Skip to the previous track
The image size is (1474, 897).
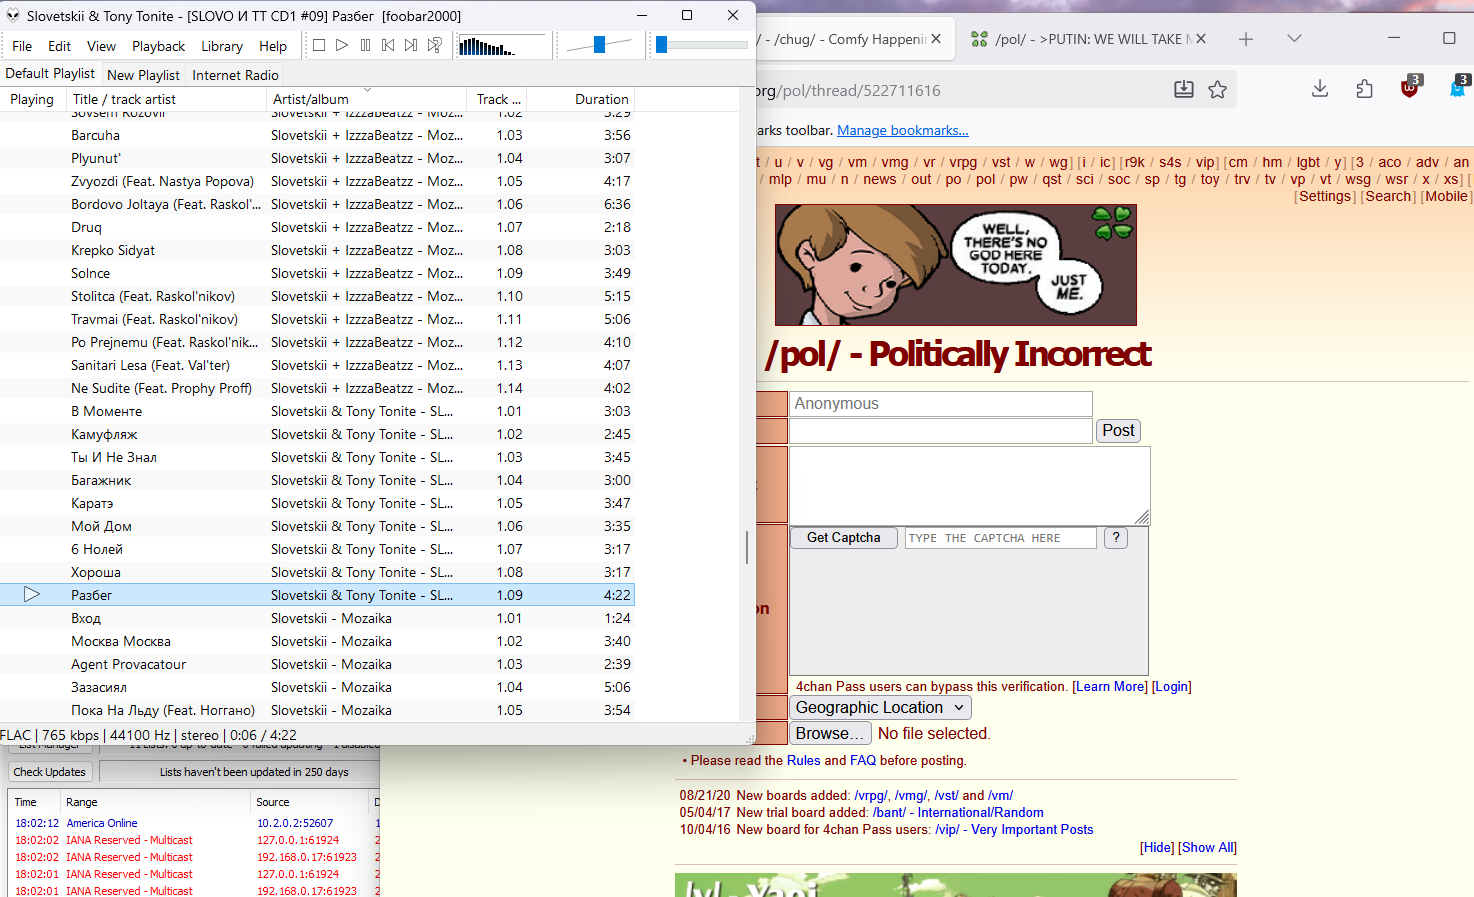coord(388,45)
